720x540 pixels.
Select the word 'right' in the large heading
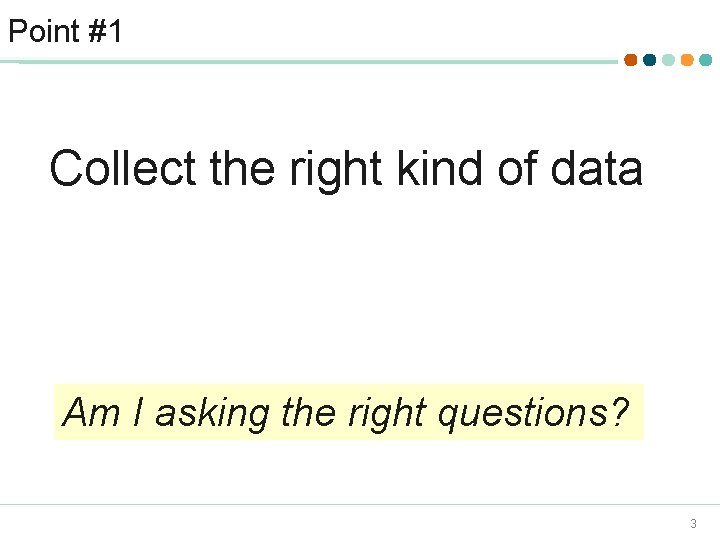(336, 171)
